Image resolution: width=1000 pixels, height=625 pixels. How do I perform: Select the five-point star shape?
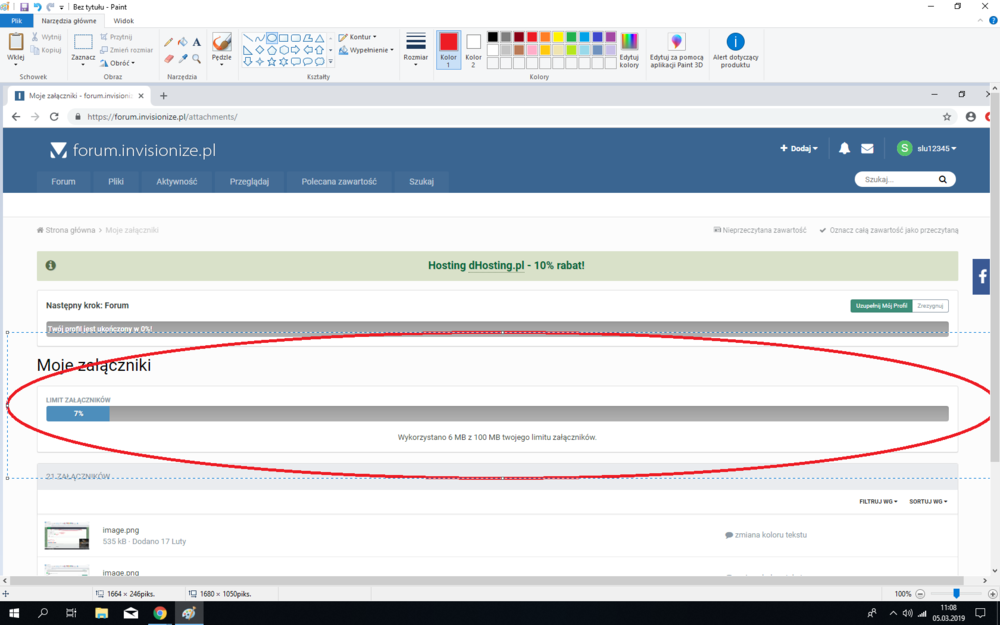[x=272, y=61]
